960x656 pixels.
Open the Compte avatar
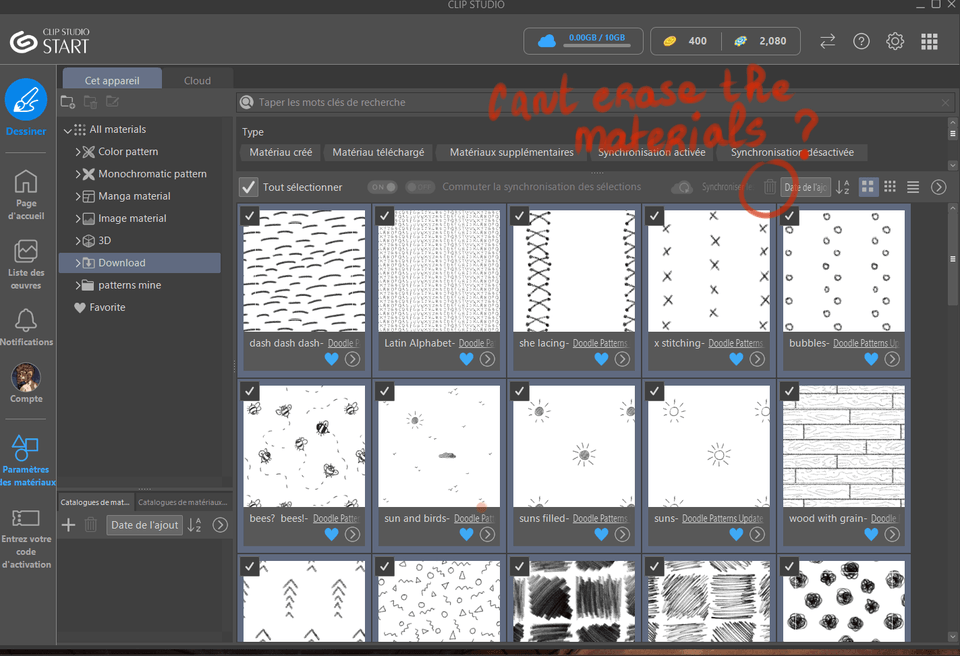pyautogui.click(x=26, y=377)
